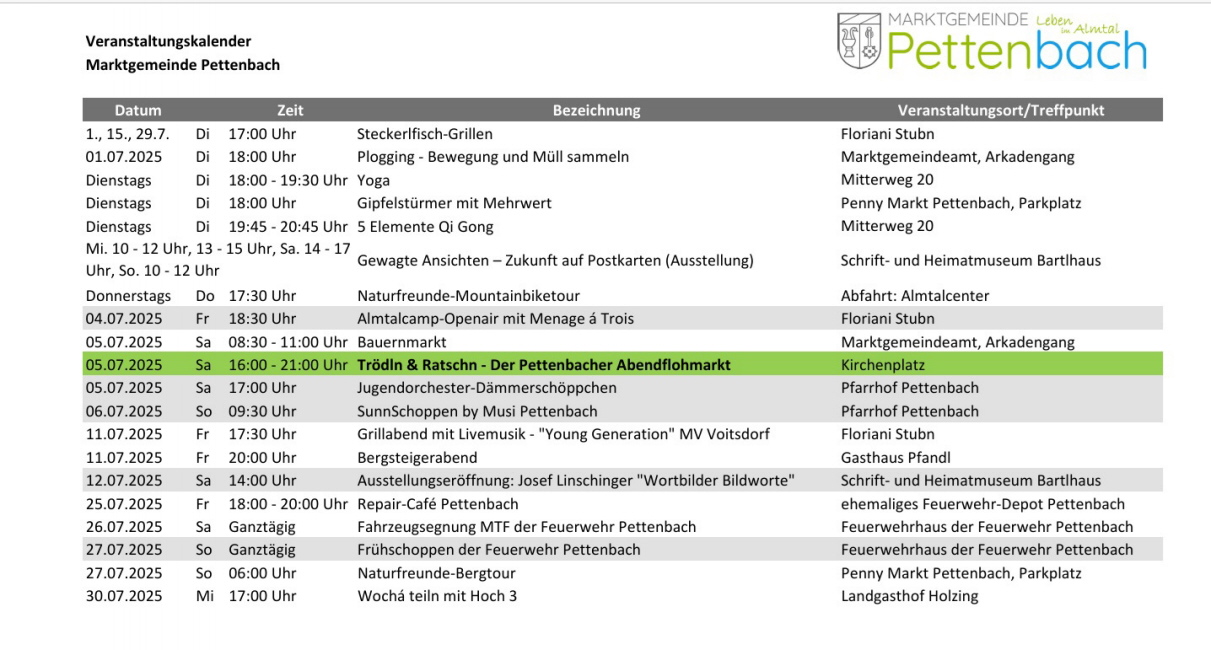Select the time "19:45 - 20:45 Uhr"
1211x650 pixels.
(288, 226)
